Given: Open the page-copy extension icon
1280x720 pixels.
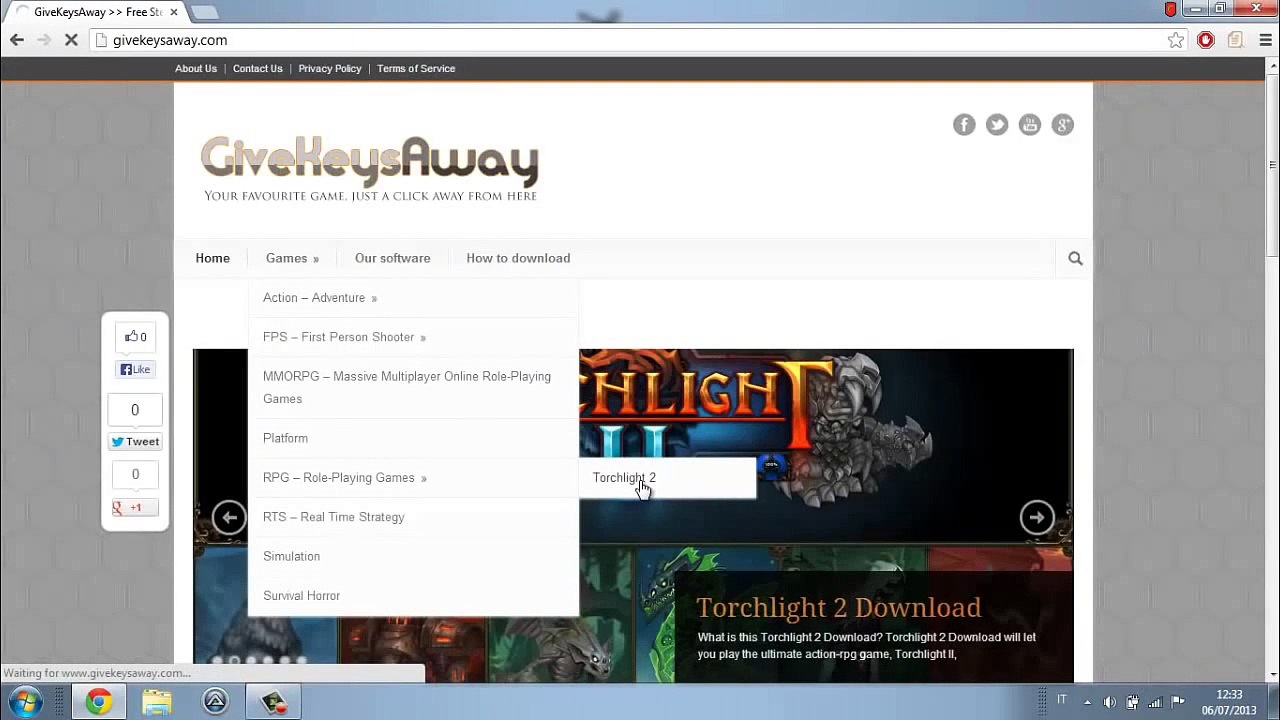Looking at the screenshot, I should coord(1236,40).
